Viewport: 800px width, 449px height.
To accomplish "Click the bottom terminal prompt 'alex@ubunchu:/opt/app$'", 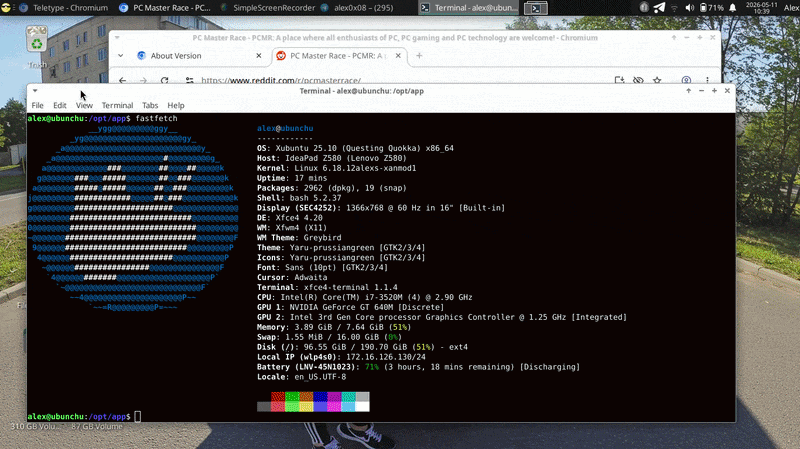I will (x=79, y=417).
